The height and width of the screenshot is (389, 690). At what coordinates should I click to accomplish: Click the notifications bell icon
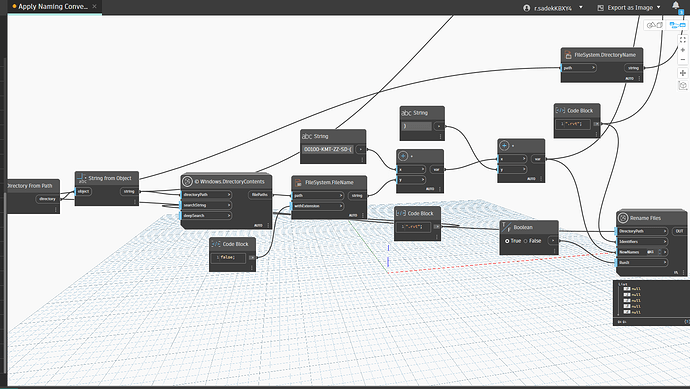(x=675, y=5)
